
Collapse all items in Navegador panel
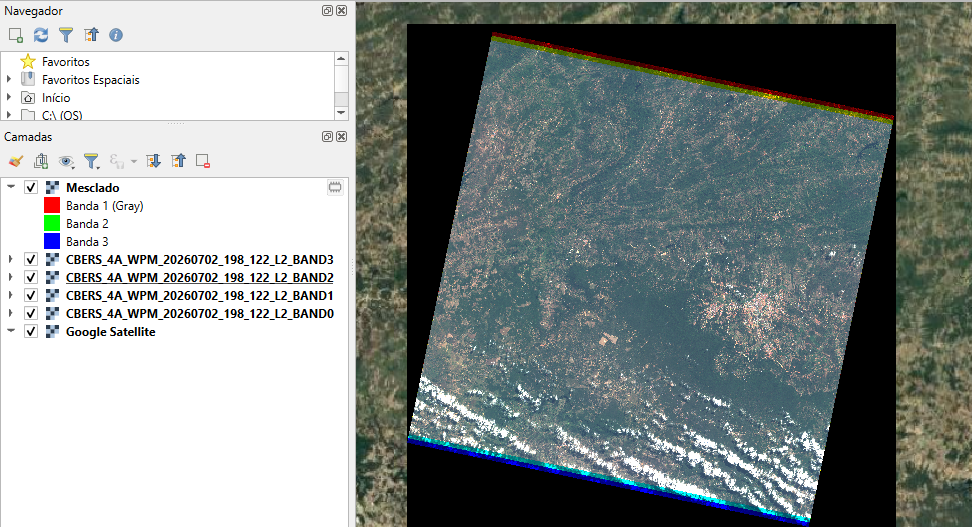coord(91,35)
